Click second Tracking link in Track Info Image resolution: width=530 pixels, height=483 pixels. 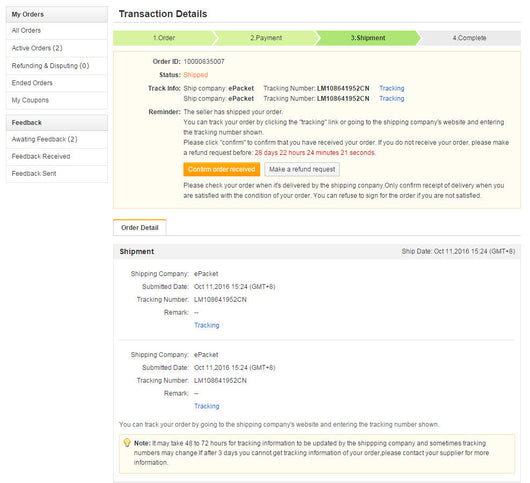(x=392, y=98)
